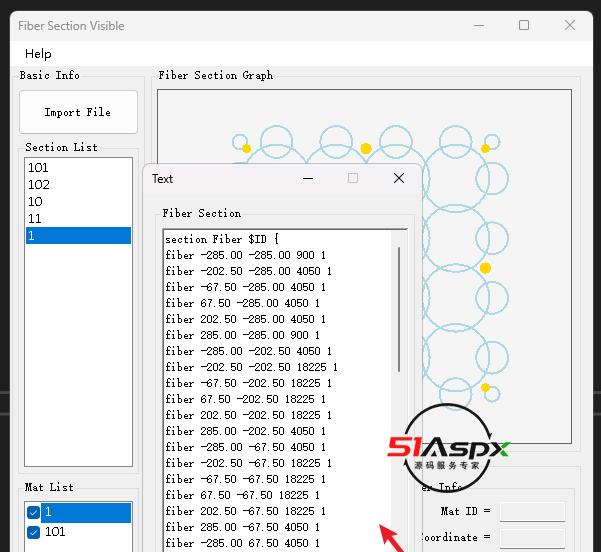Click the Coordinate input field
Image resolution: width=601 pixels, height=552 pixels.
pyautogui.click(x=532, y=537)
